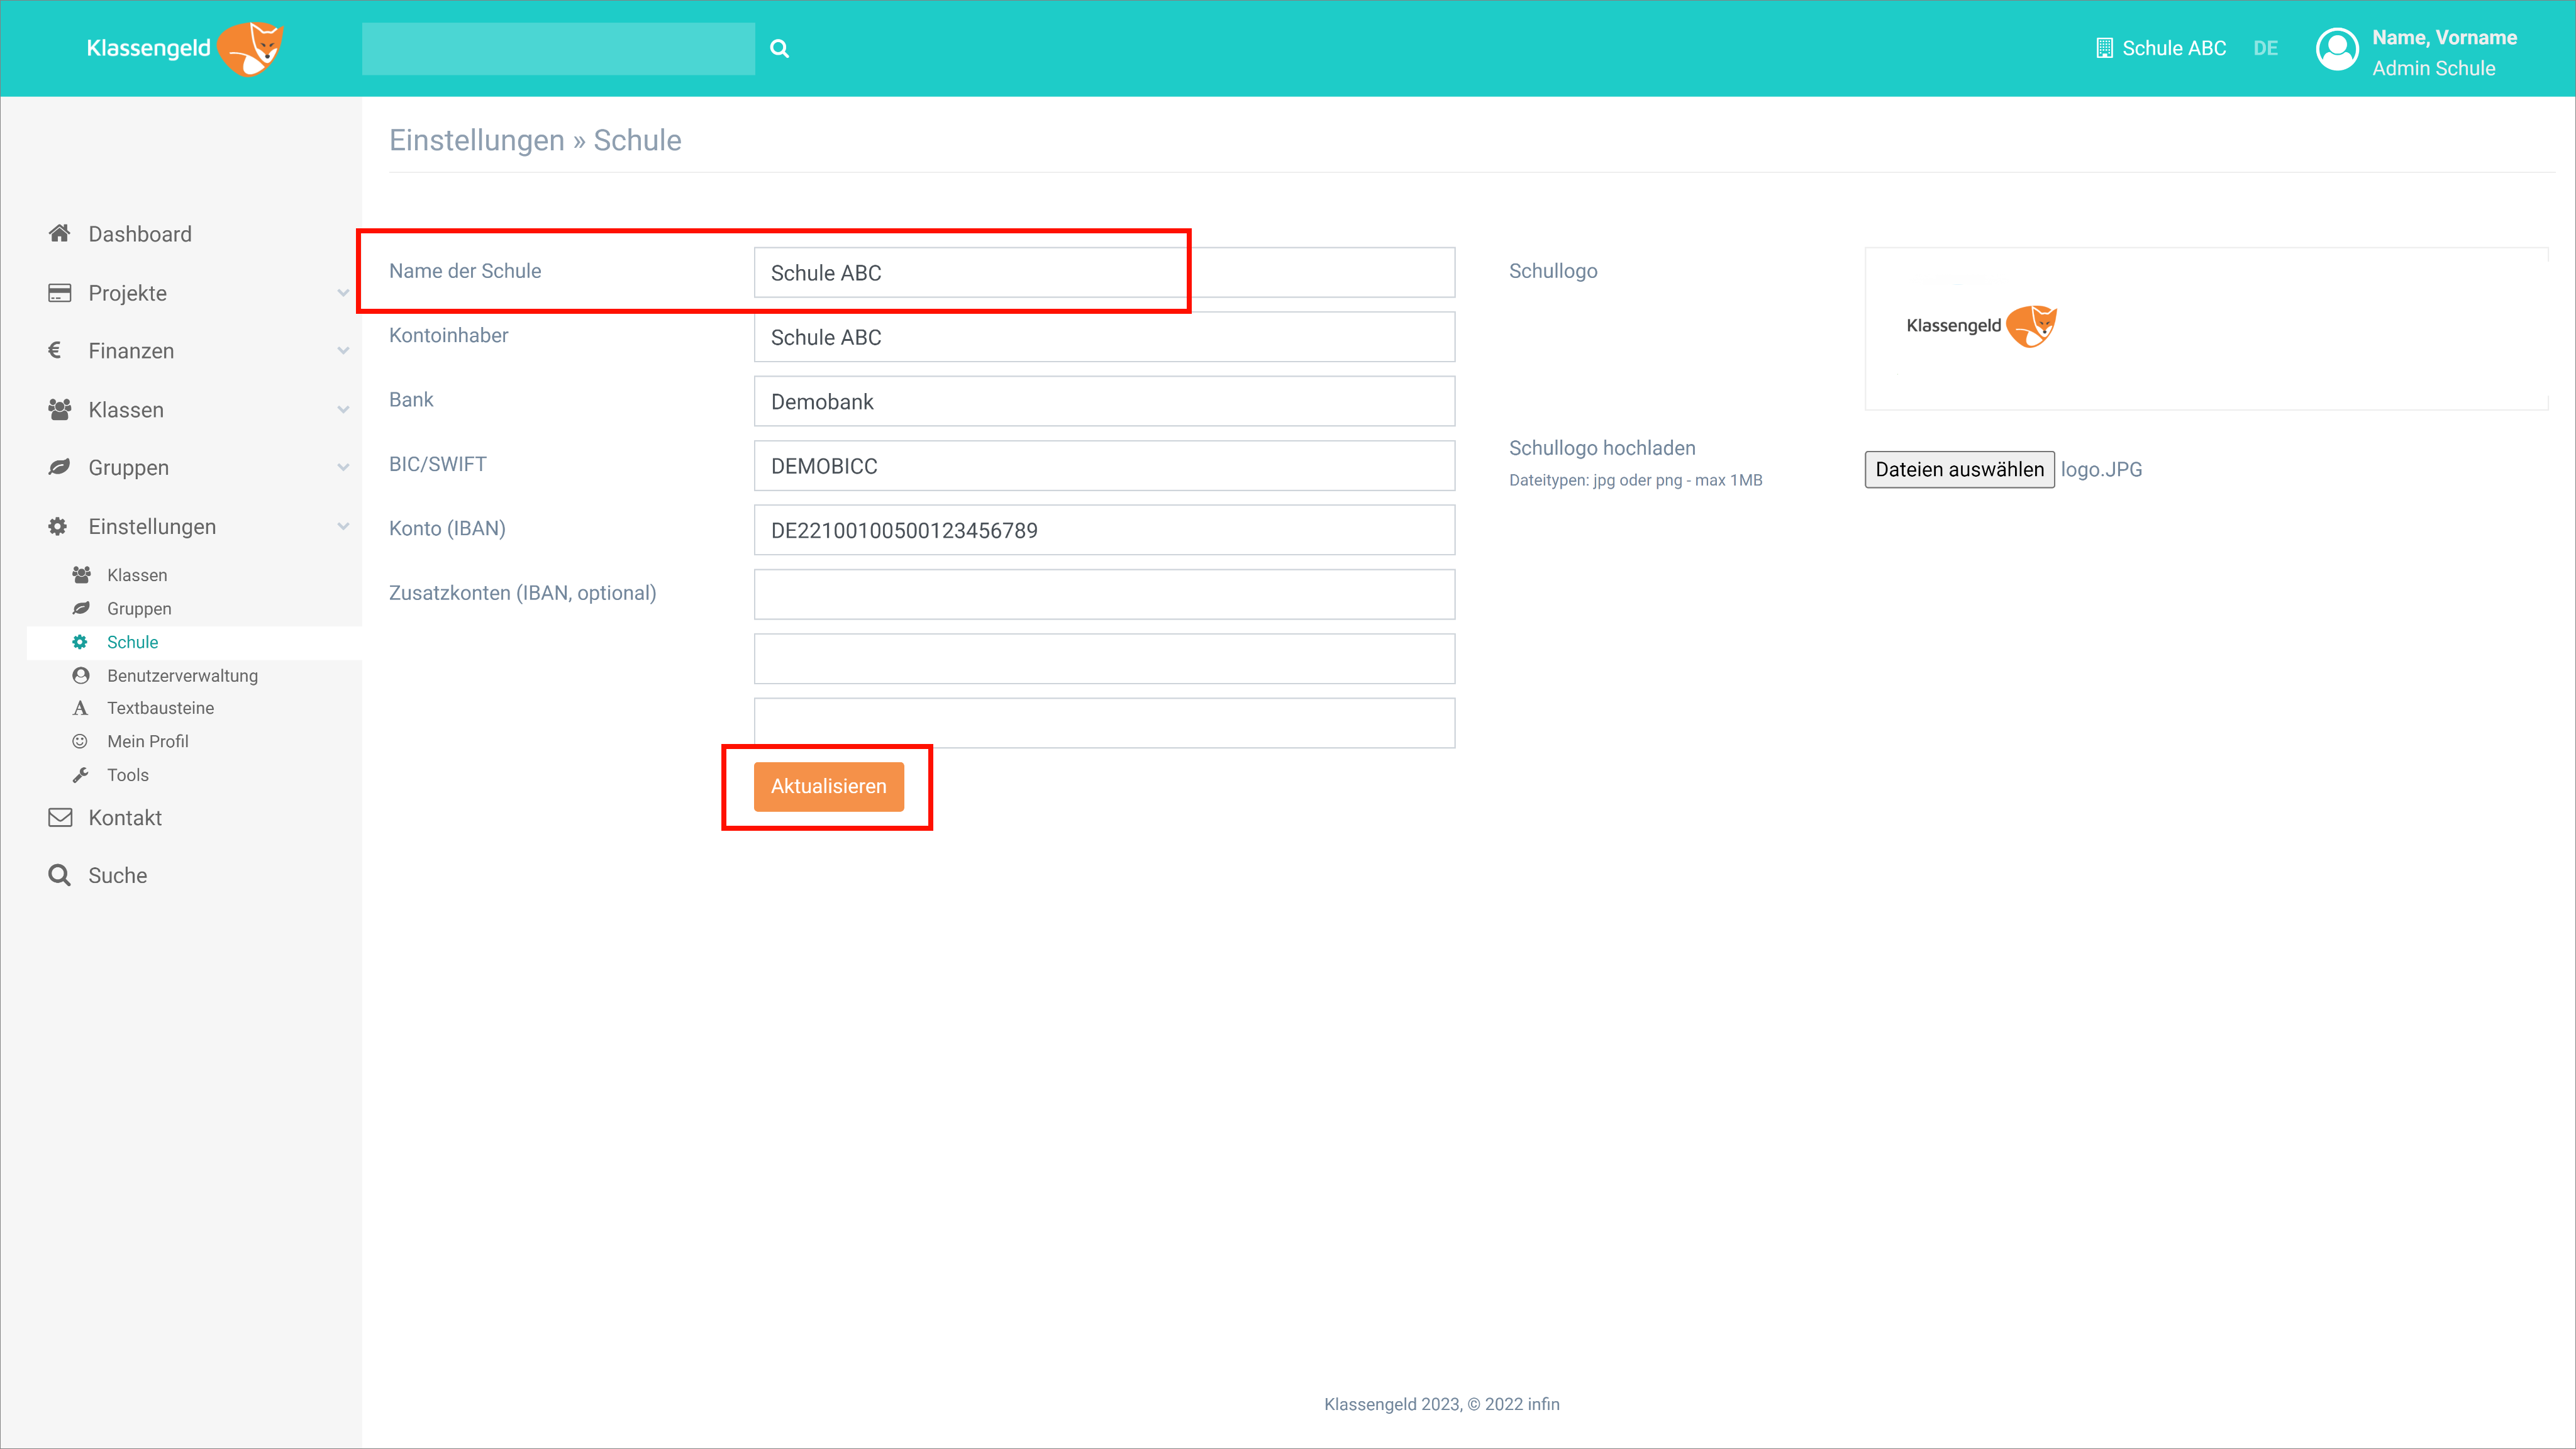Select Mein Profil in settings submenu
2576x1449 pixels.
click(148, 741)
